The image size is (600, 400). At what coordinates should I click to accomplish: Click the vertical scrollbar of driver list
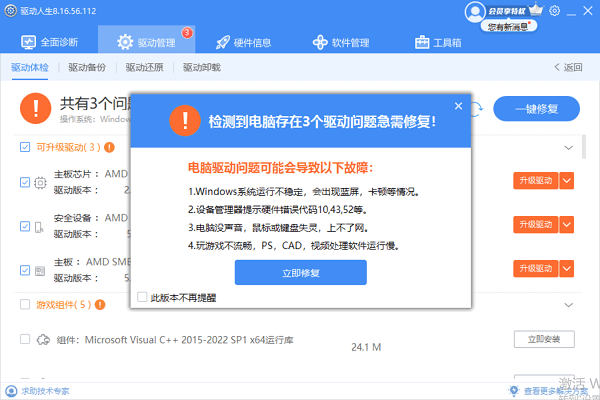584,147
